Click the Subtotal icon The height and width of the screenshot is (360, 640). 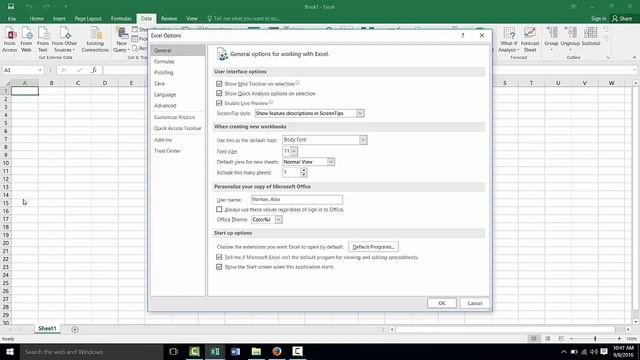[591, 36]
